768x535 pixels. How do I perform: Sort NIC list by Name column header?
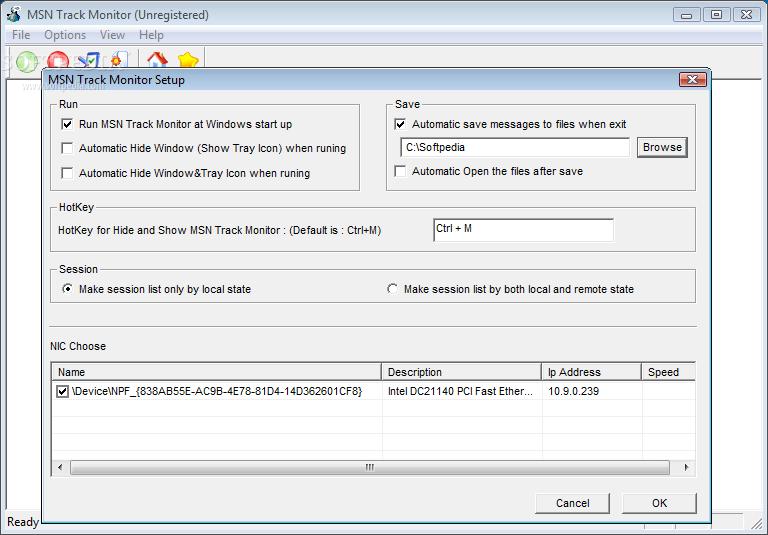pyautogui.click(x=216, y=372)
